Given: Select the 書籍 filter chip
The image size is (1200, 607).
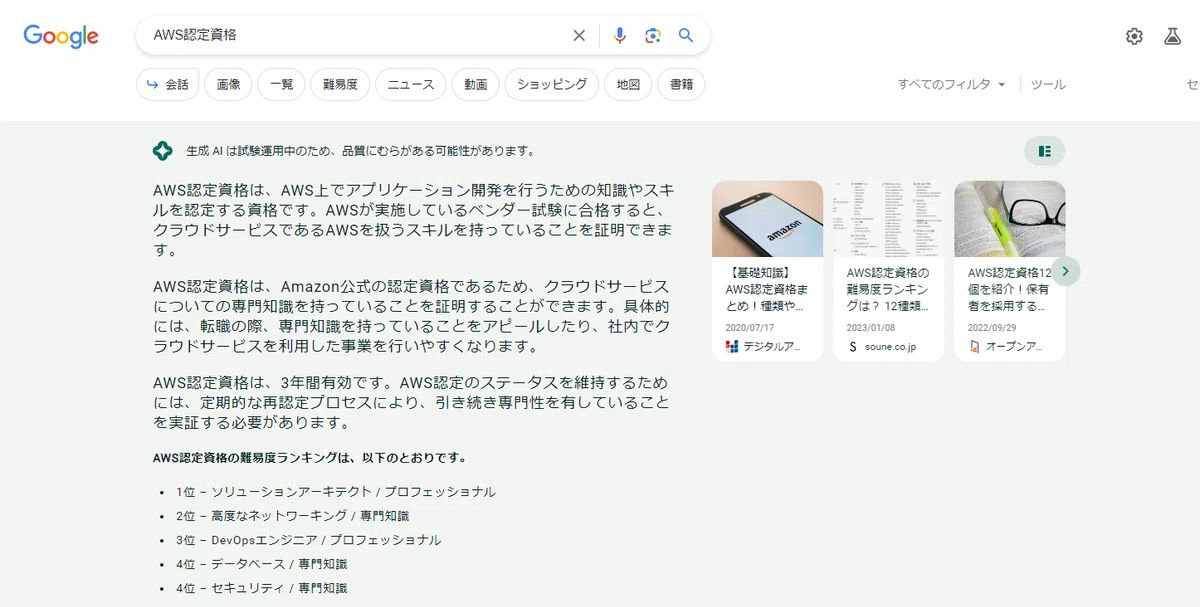Looking at the screenshot, I should pos(681,85).
